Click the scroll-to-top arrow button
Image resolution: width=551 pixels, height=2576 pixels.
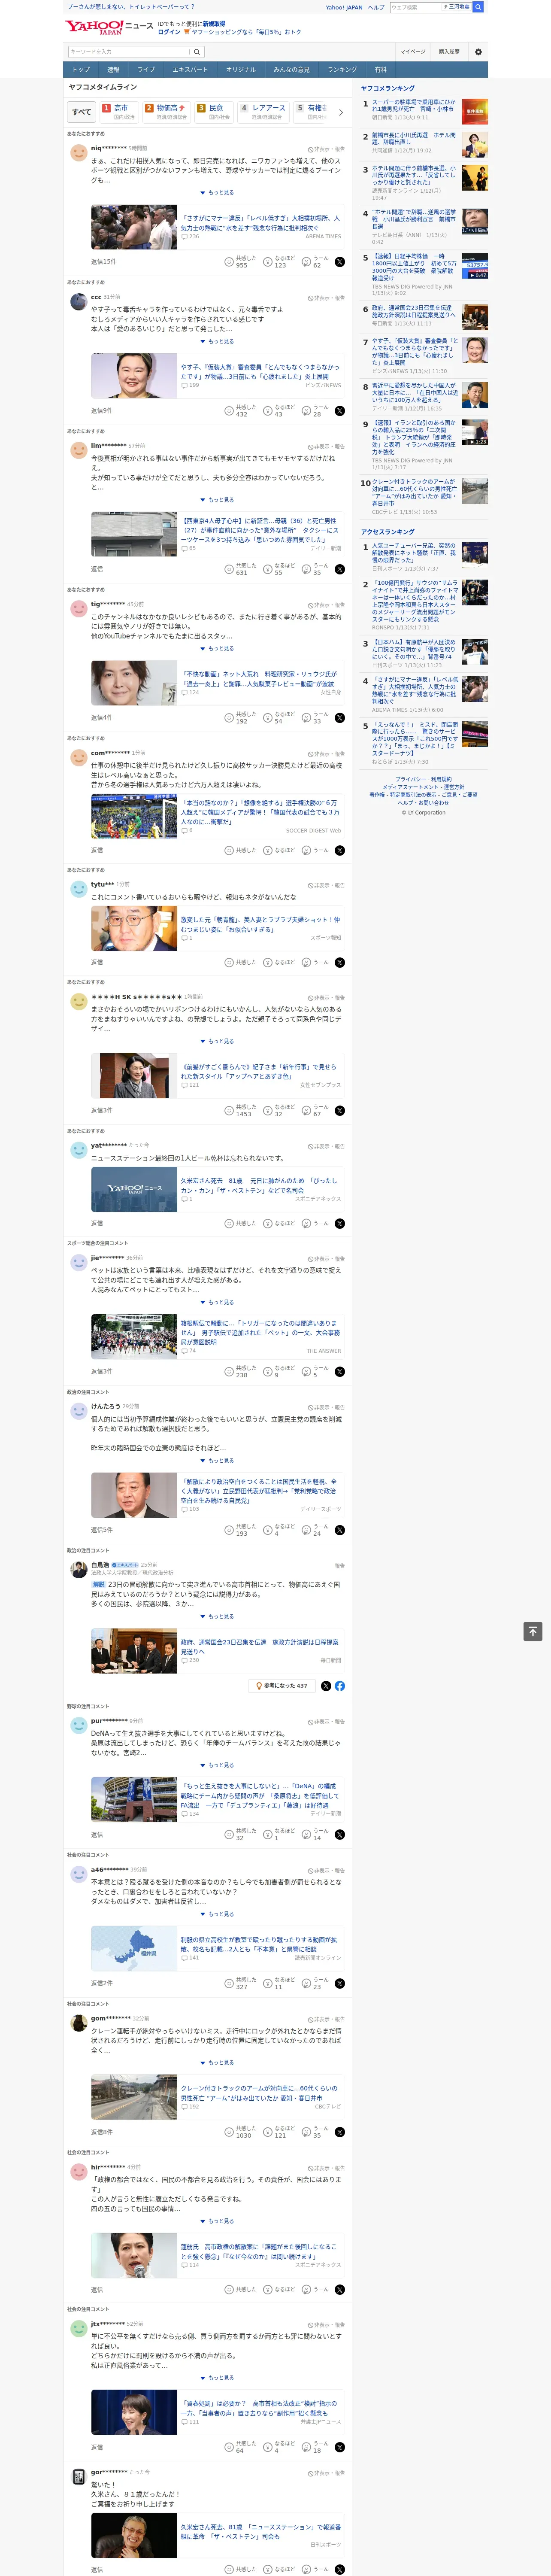coord(533,1631)
